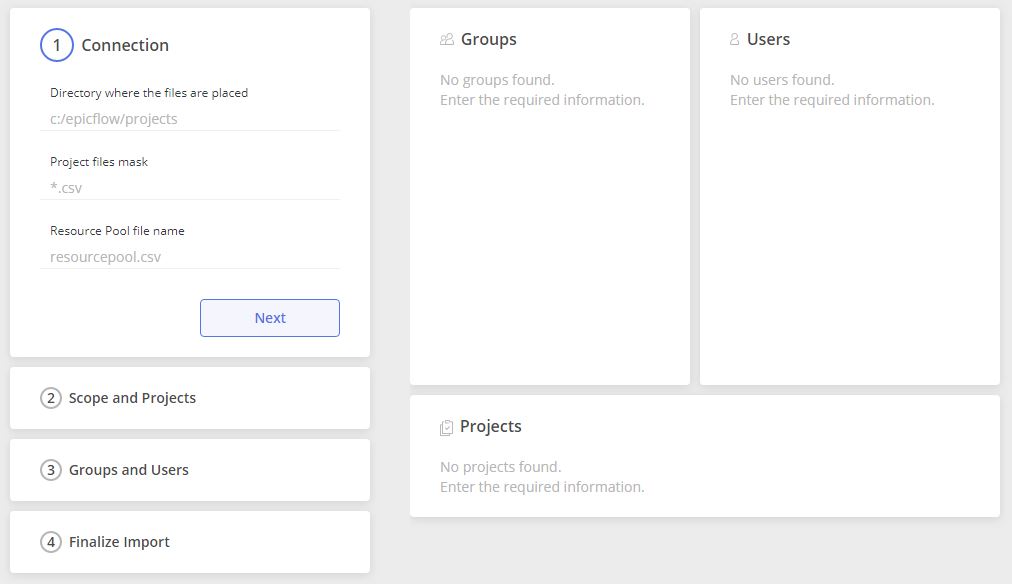The height and width of the screenshot is (584, 1012).
Task: Click the 'No groups found' message
Action: [x=497, y=80]
